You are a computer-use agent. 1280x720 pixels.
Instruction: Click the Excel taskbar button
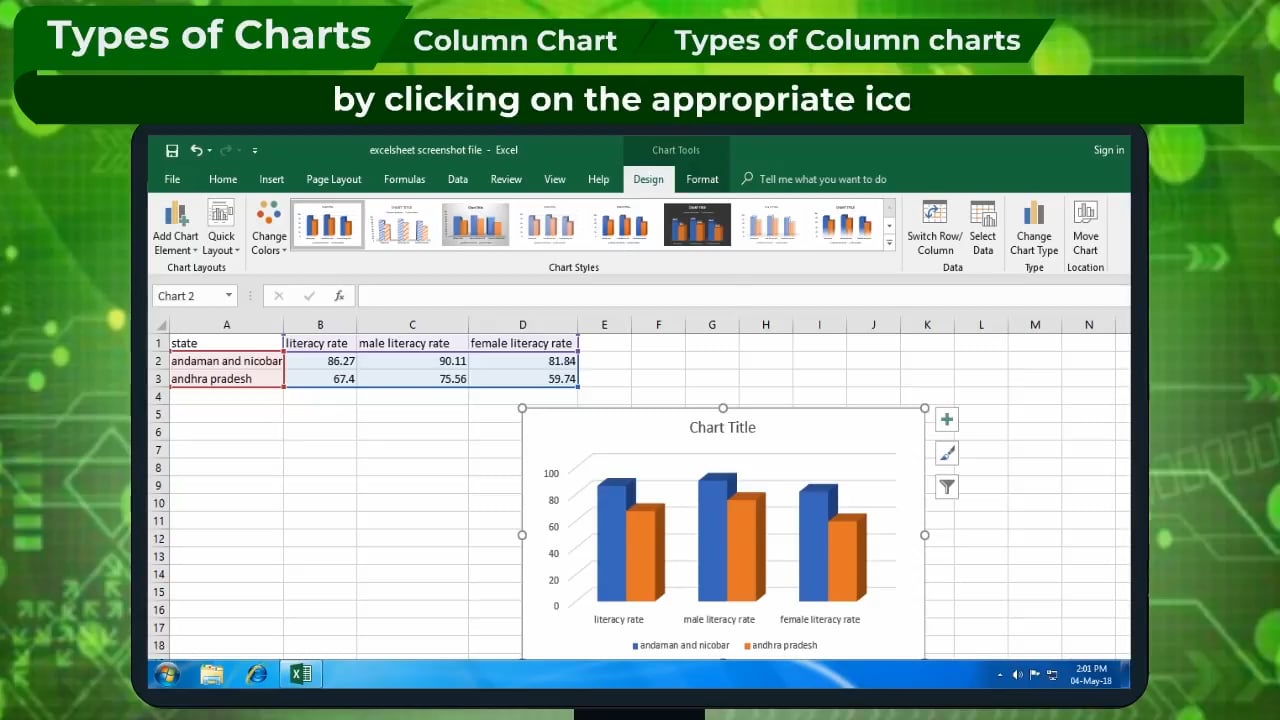pyautogui.click(x=300, y=675)
